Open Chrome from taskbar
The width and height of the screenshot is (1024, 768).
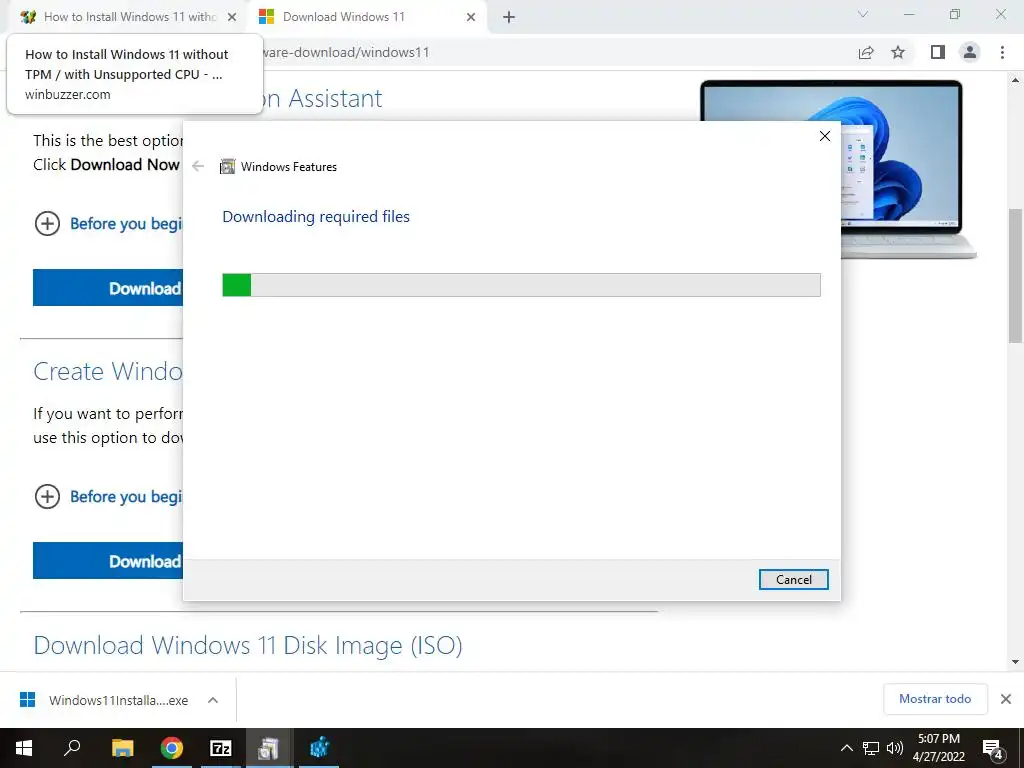[172, 748]
